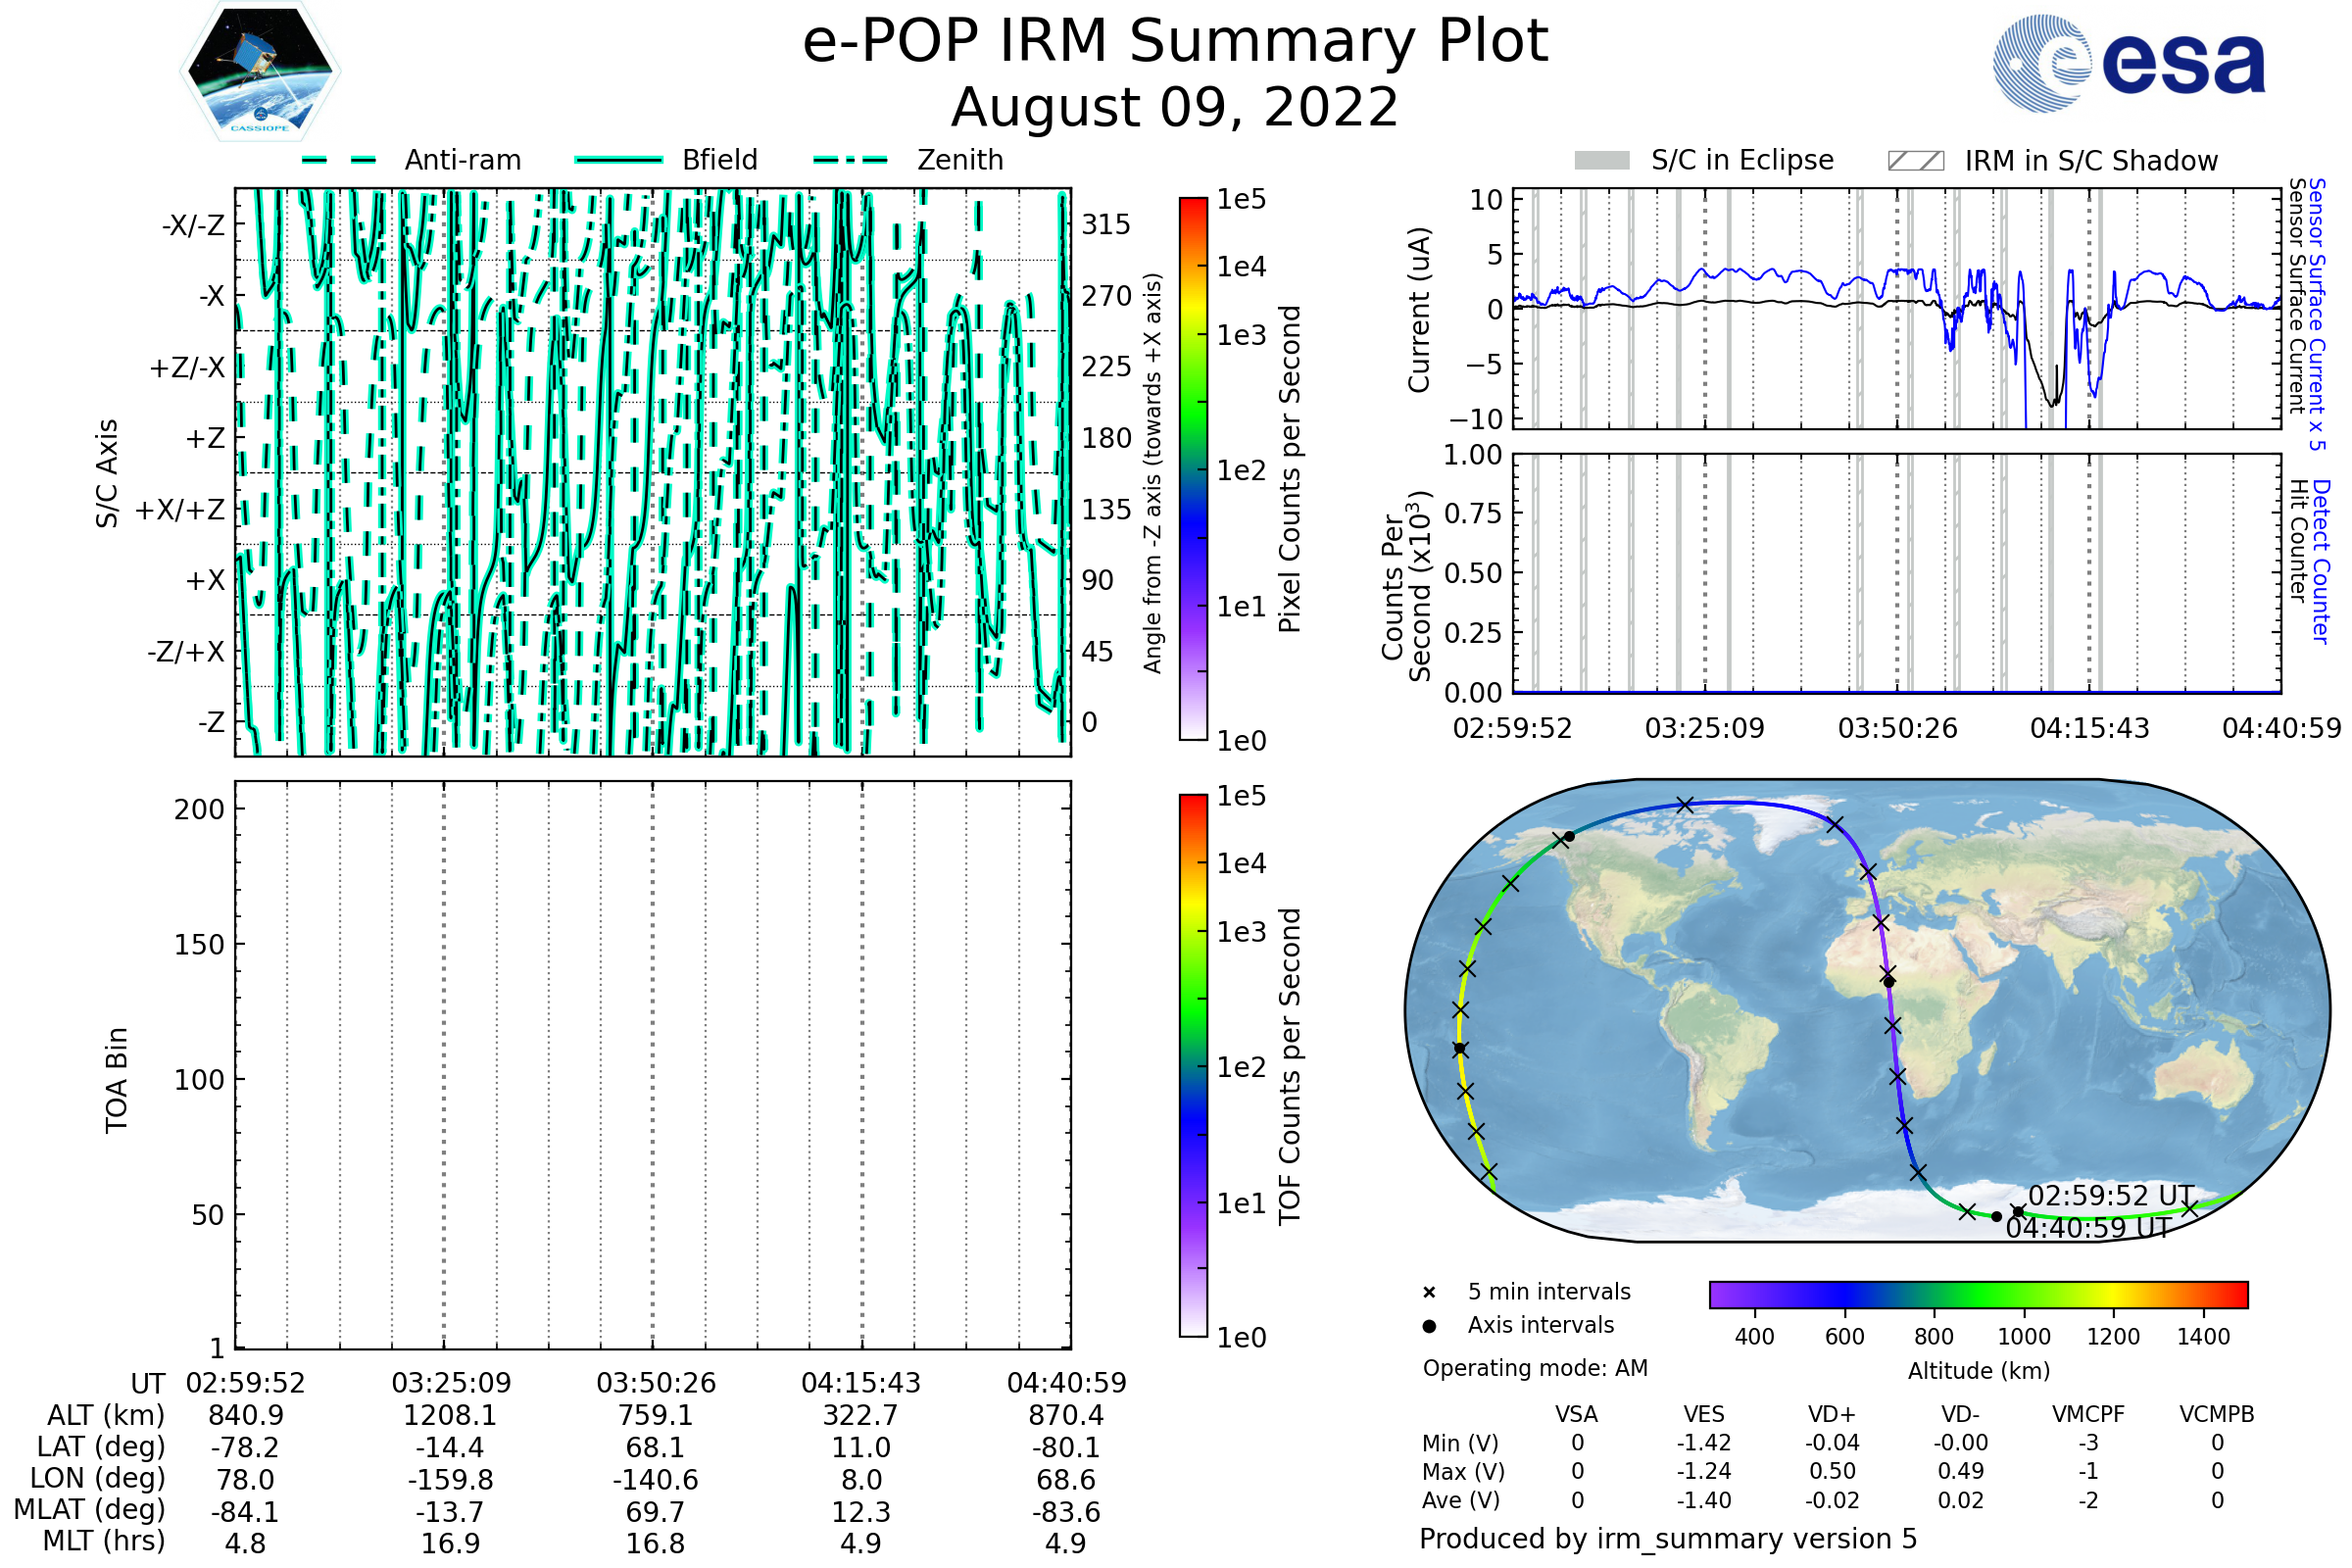Click the Altitude (km) horizontal colorbar

click(1978, 1294)
